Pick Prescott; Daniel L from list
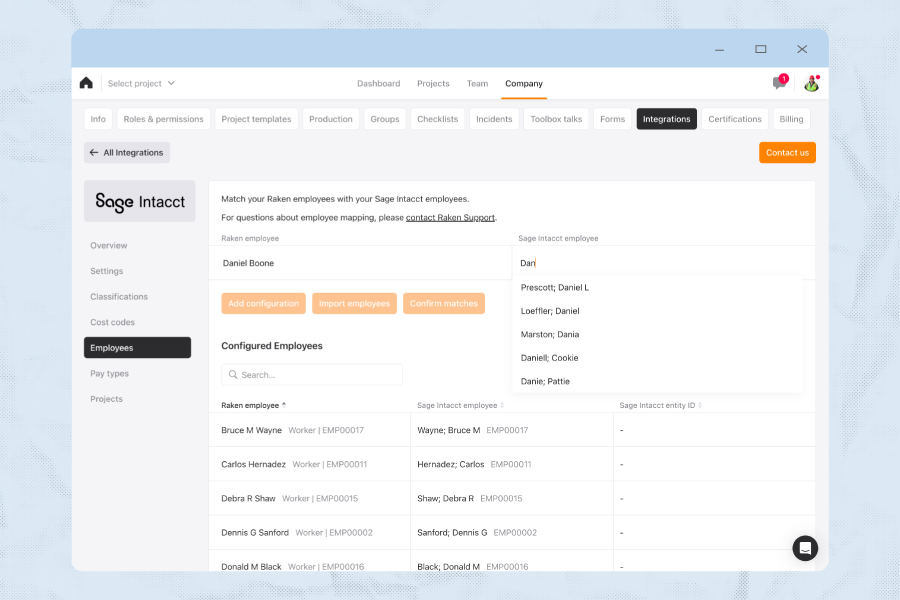This screenshot has height=600, width=900. coord(554,287)
